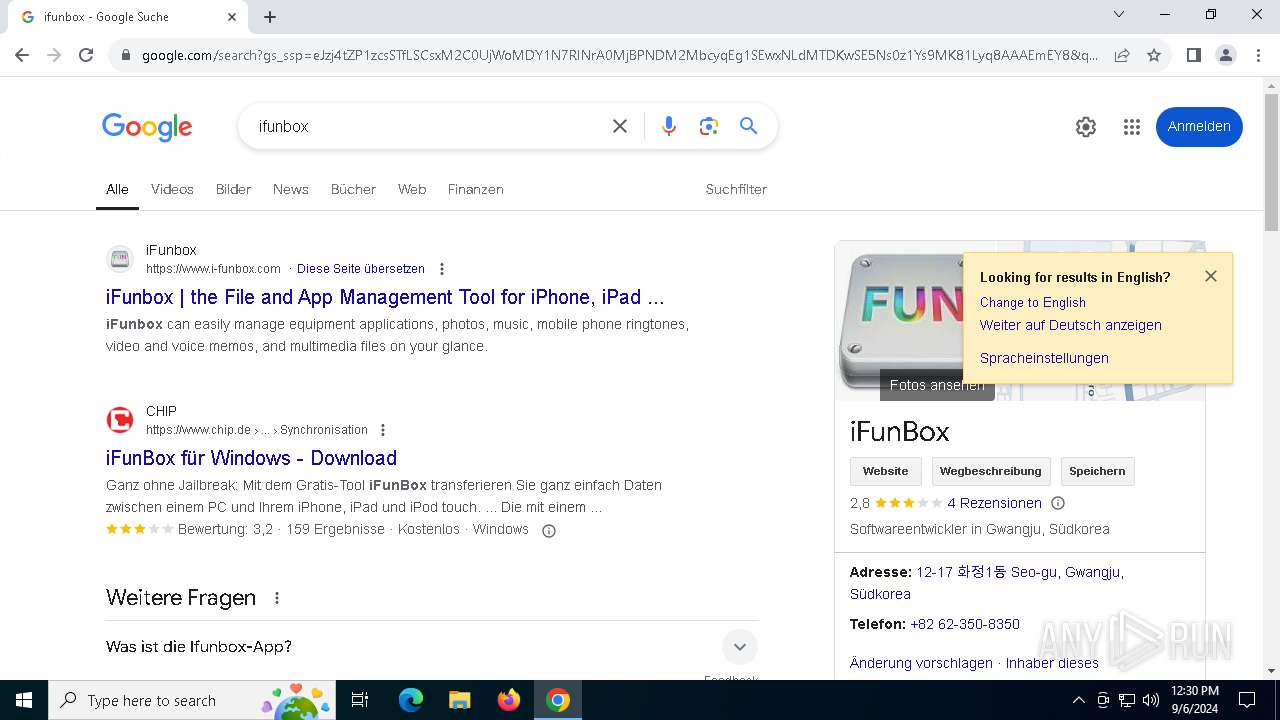
Task: Click Speichern button in knowledge panel
Action: (1097, 471)
